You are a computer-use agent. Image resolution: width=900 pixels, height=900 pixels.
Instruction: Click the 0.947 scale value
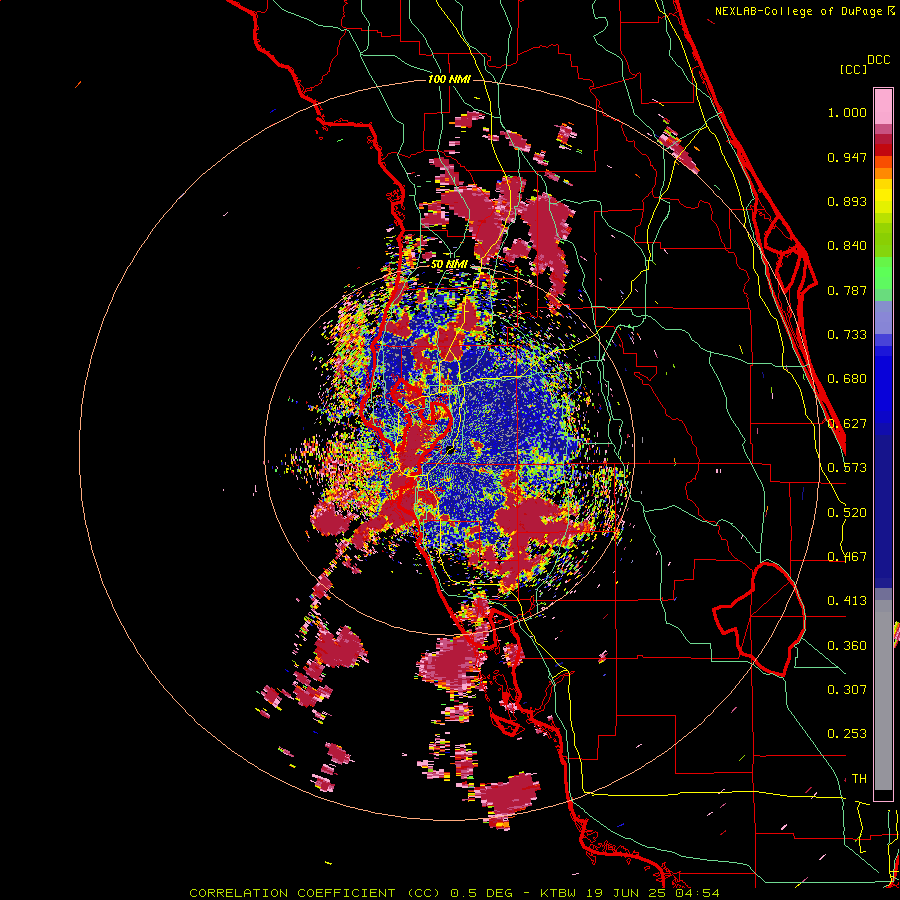coord(847,157)
